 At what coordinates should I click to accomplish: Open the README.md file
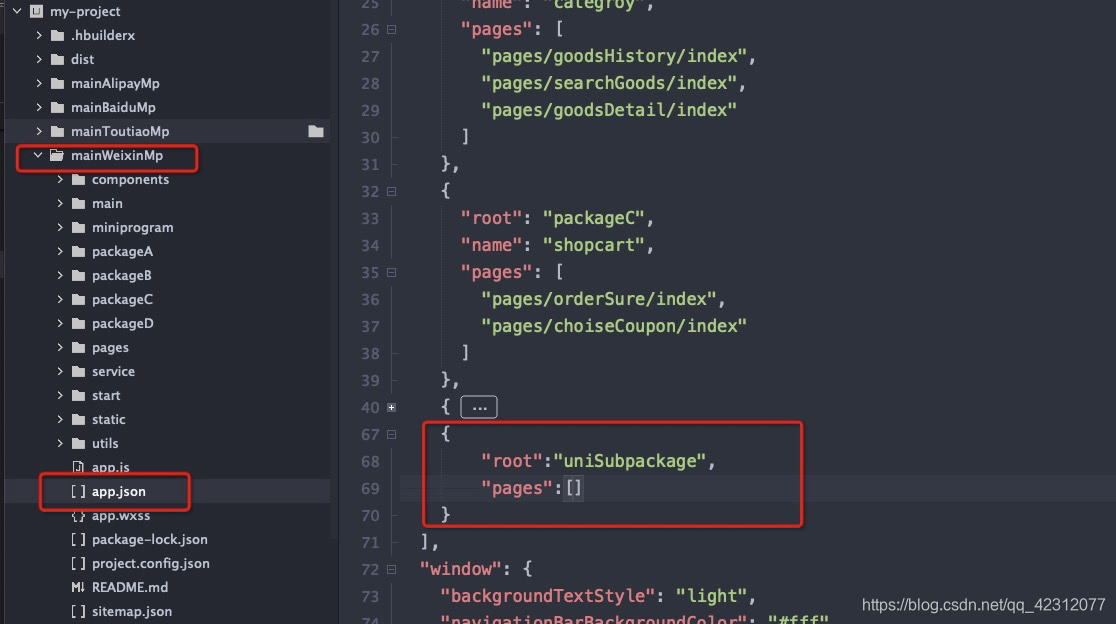click(130, 587)
